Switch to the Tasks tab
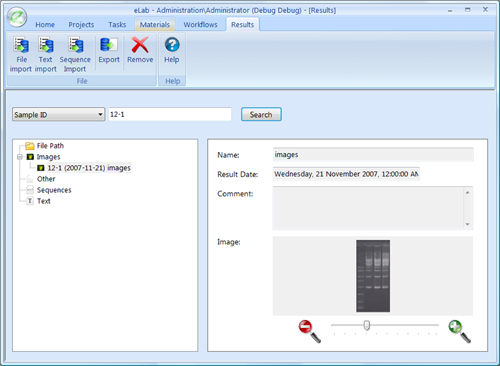500x366 pixels. [117, 25]
